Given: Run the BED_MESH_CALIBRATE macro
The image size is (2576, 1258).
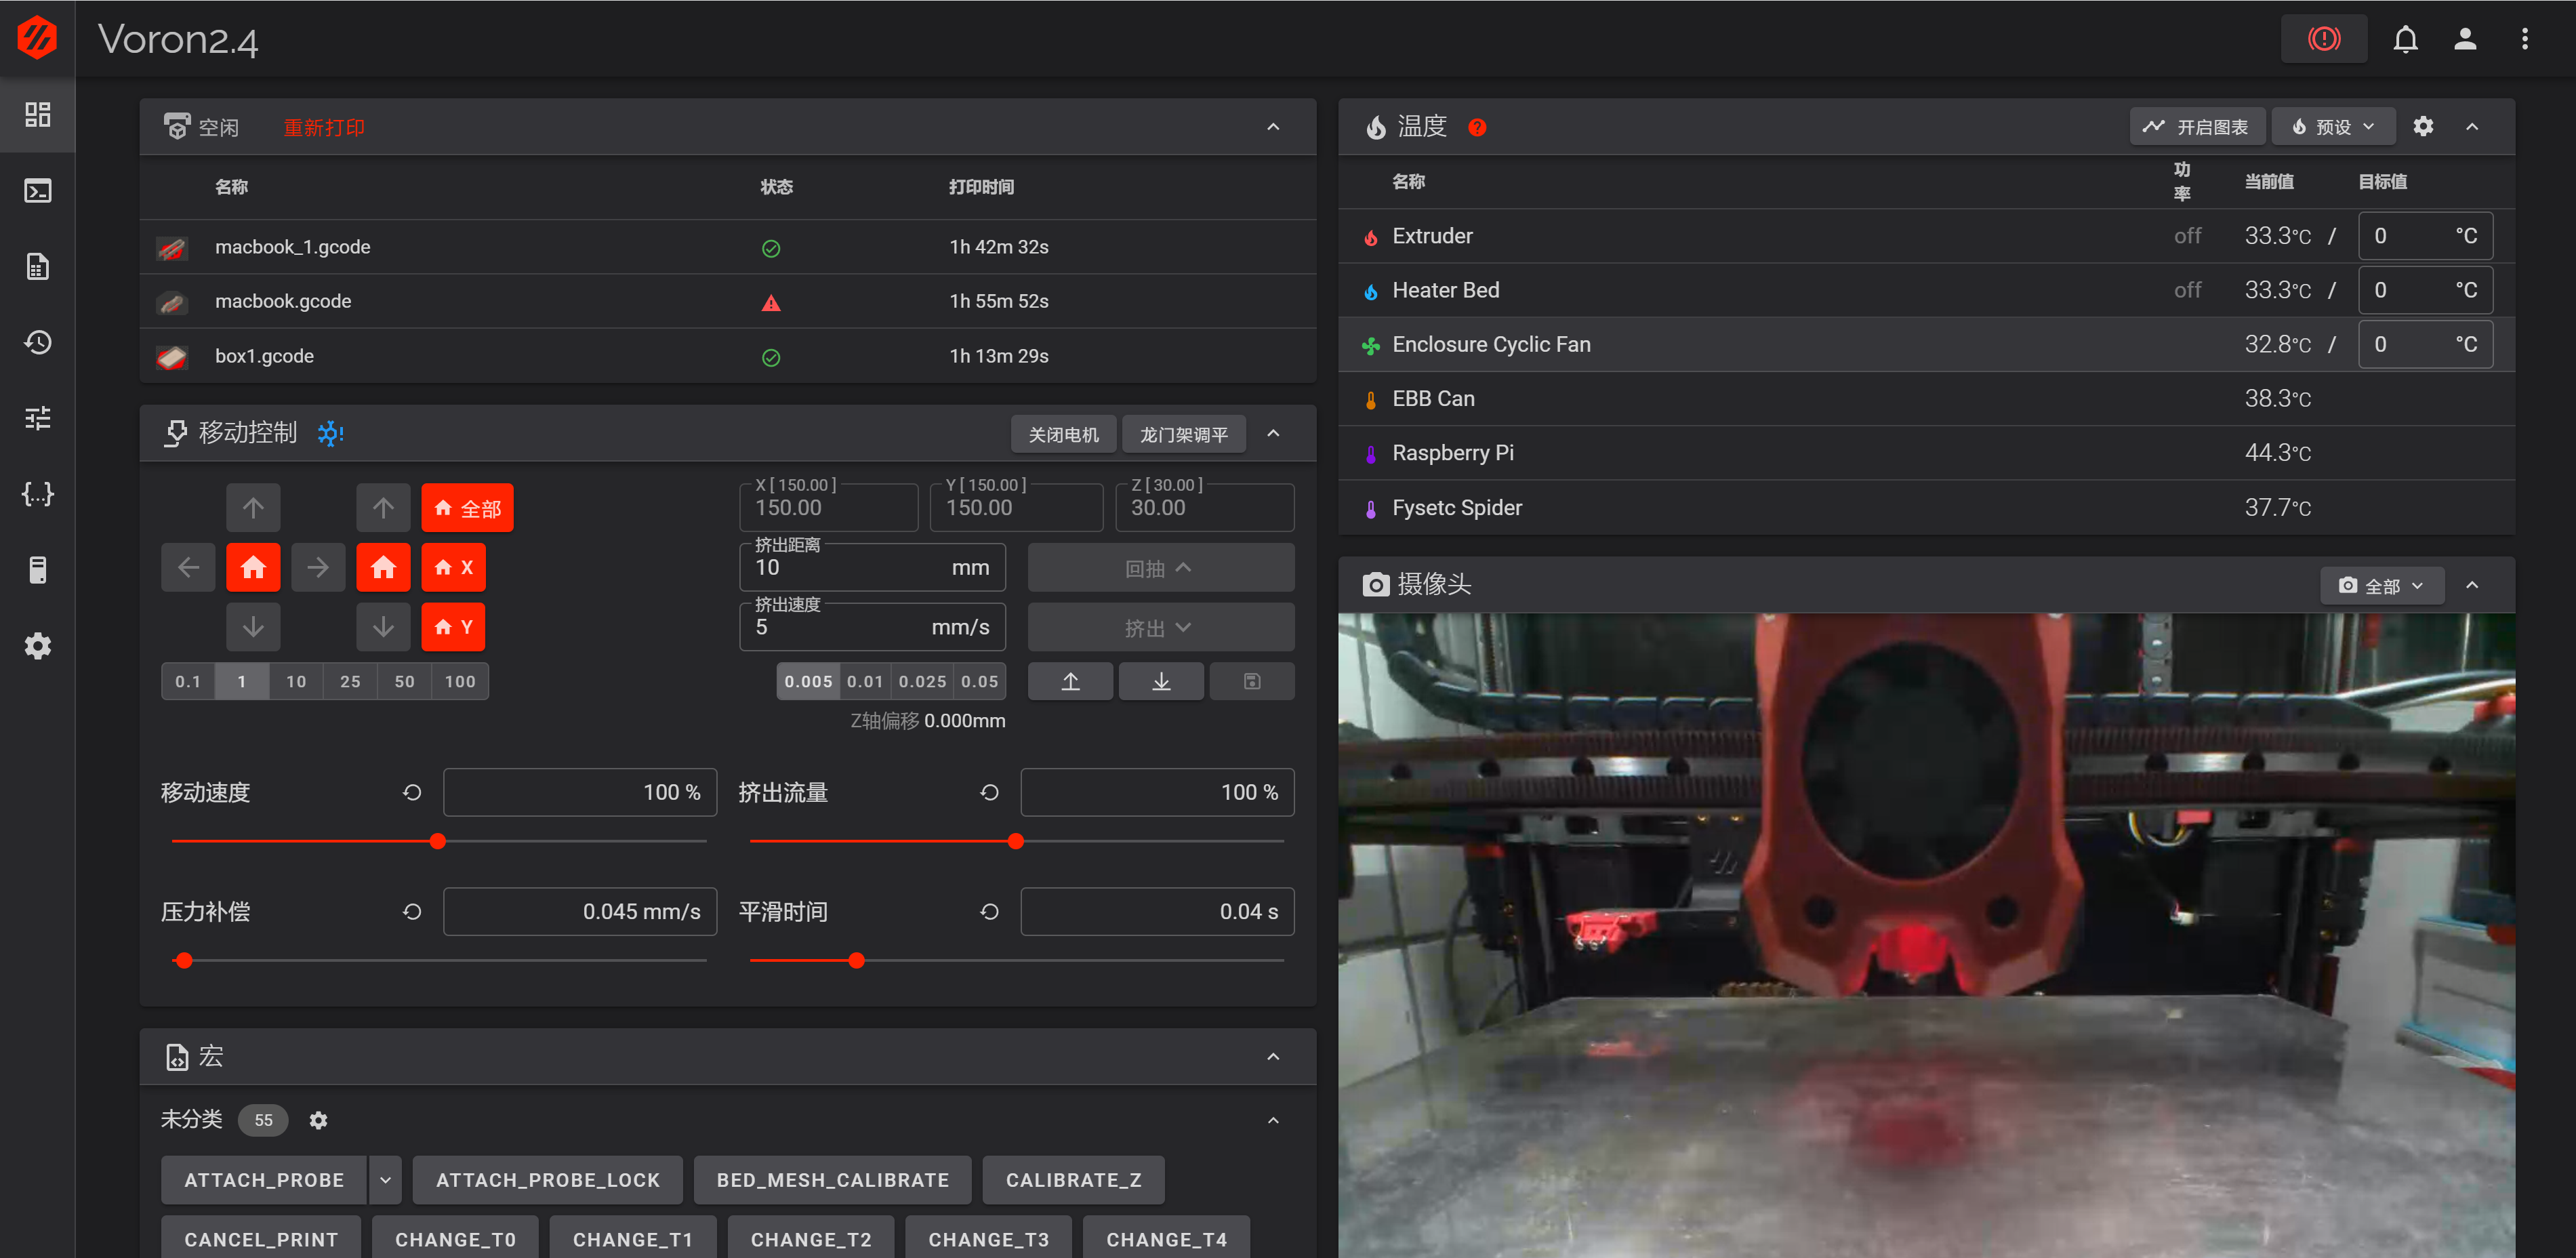Looking at the screenshot, I should tap(832, 1180).
